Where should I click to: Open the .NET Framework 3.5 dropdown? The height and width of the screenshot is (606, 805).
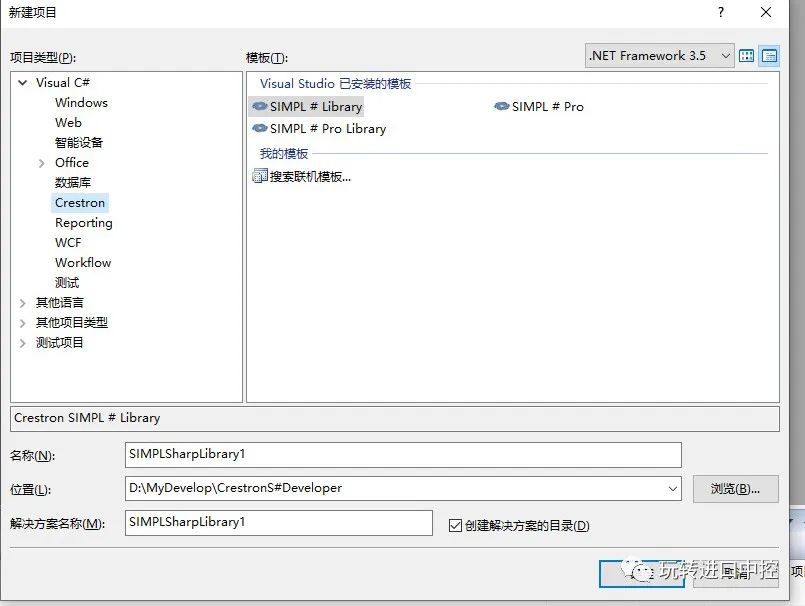[x=659, y=55]
